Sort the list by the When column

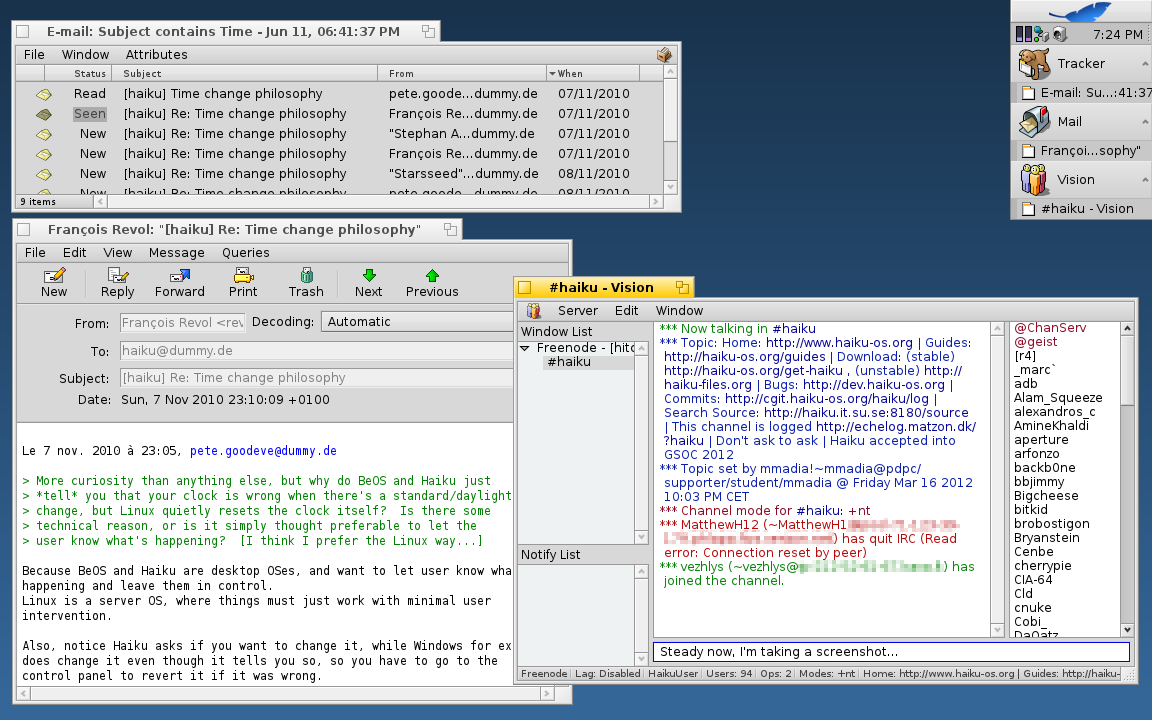click(571, 74)
